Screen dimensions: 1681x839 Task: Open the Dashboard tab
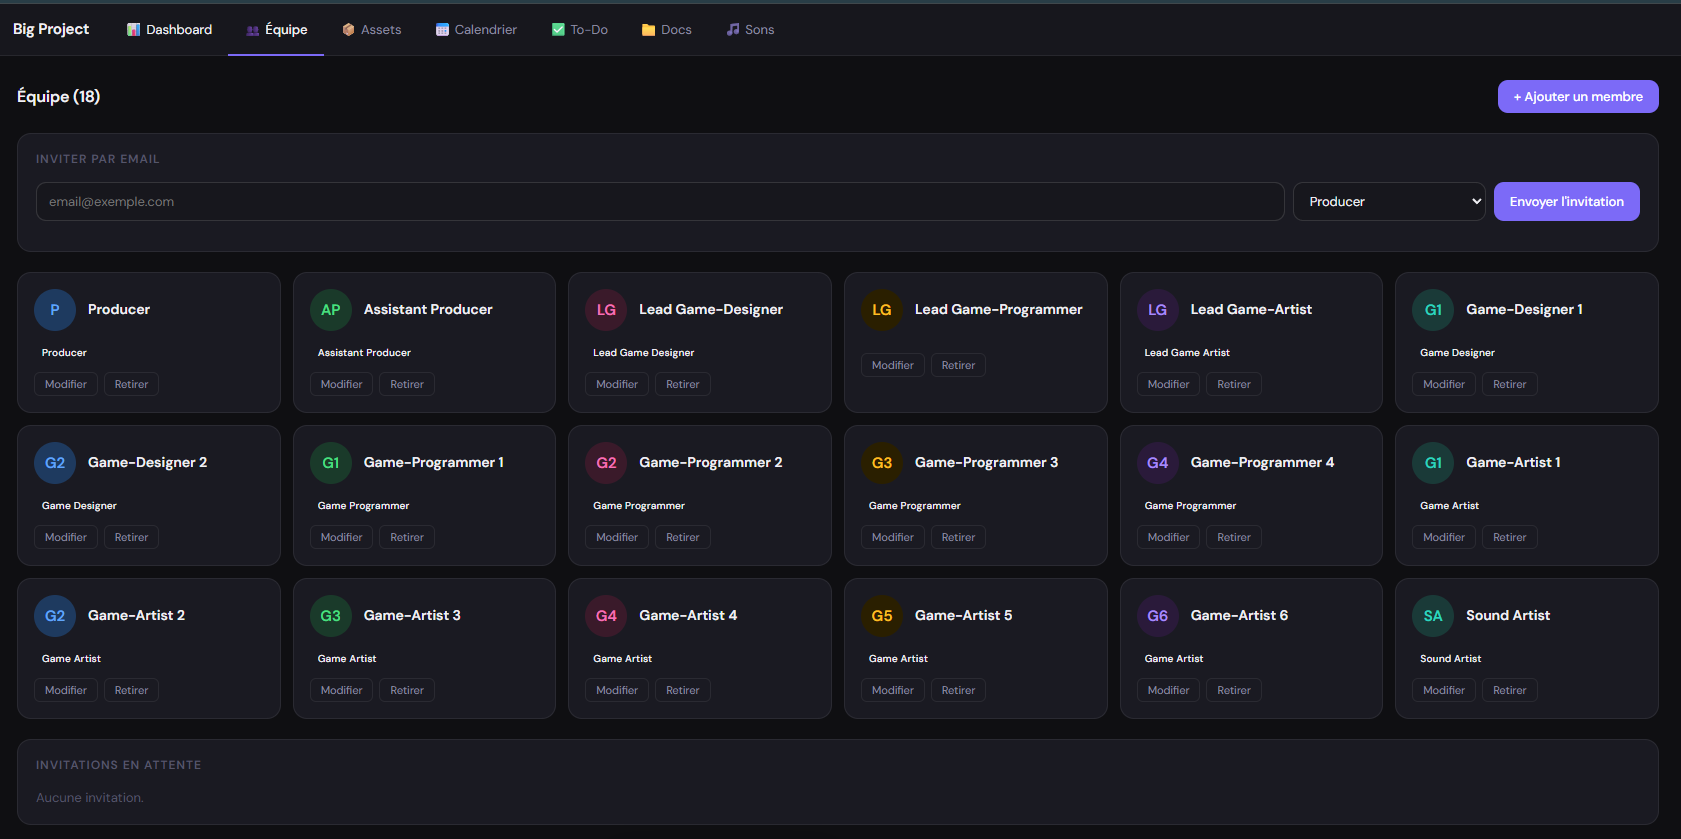pyautogui.click(x=169, y=29)
